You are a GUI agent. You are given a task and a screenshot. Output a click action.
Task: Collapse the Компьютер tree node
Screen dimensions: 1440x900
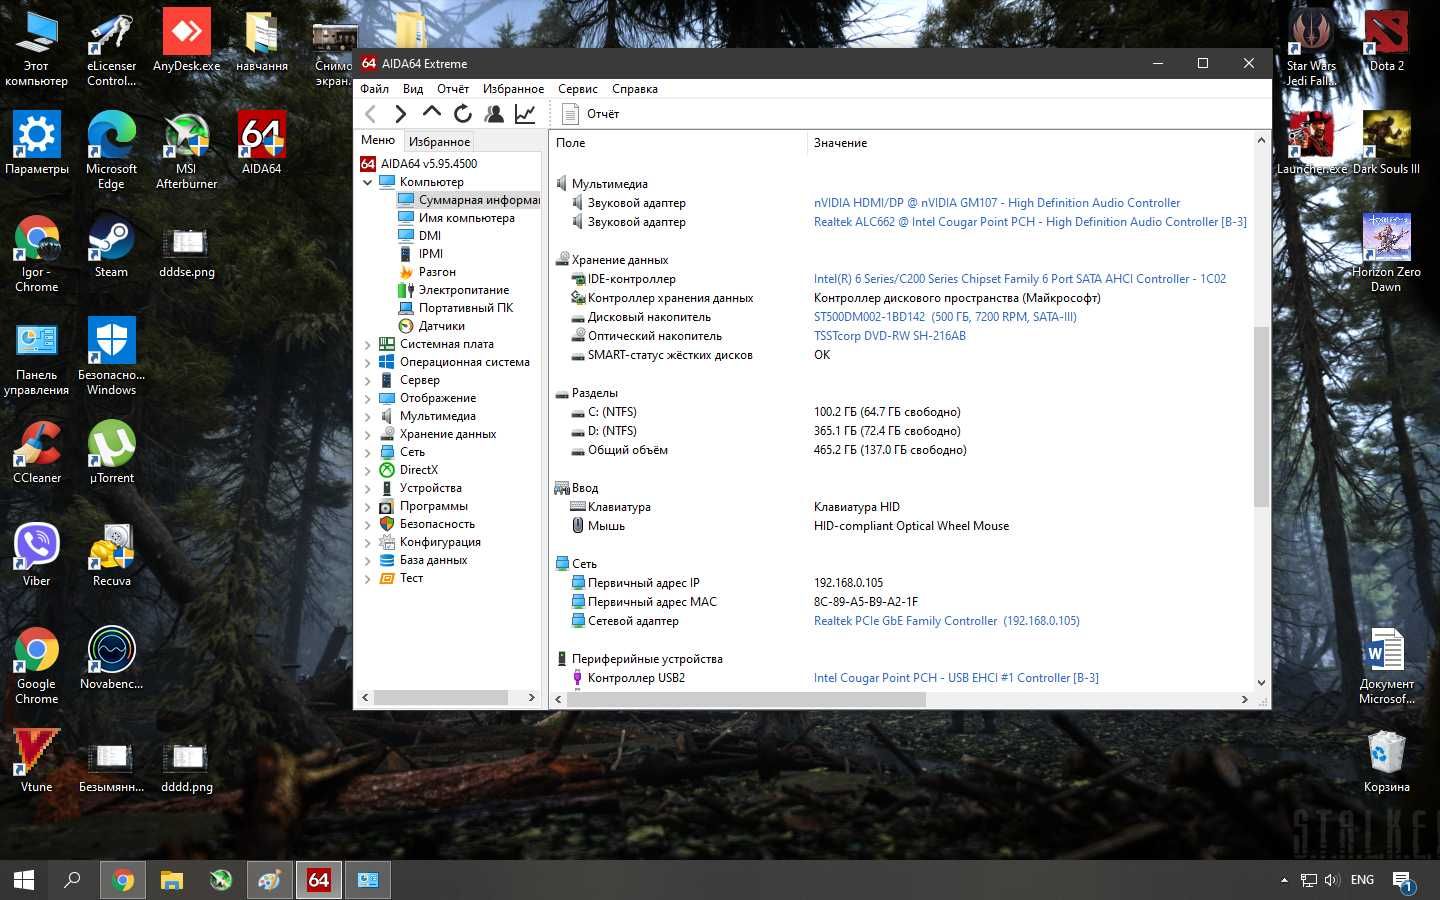click(x=367, y=182)
